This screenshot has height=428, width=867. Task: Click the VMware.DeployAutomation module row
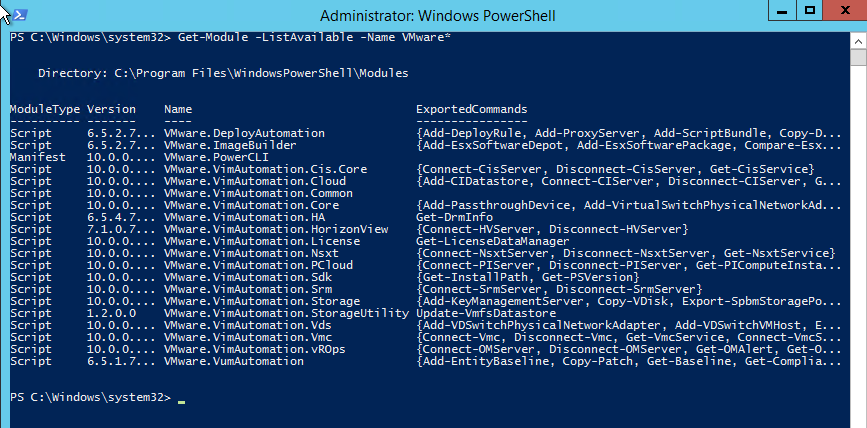(244, 133)
